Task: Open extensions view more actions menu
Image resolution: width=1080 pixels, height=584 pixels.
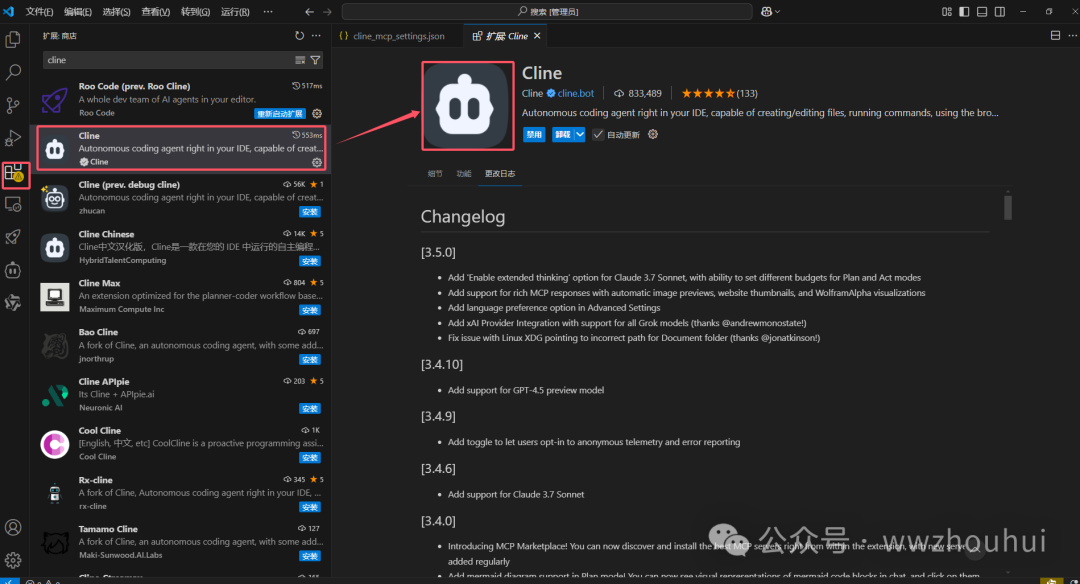Action: tap(315, 35)
